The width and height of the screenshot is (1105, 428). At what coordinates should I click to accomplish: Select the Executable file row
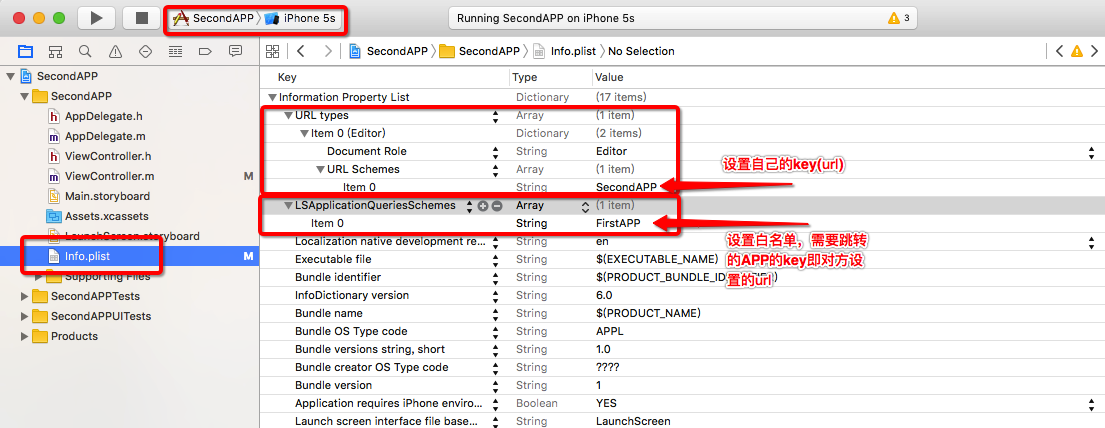coord(682,259)
